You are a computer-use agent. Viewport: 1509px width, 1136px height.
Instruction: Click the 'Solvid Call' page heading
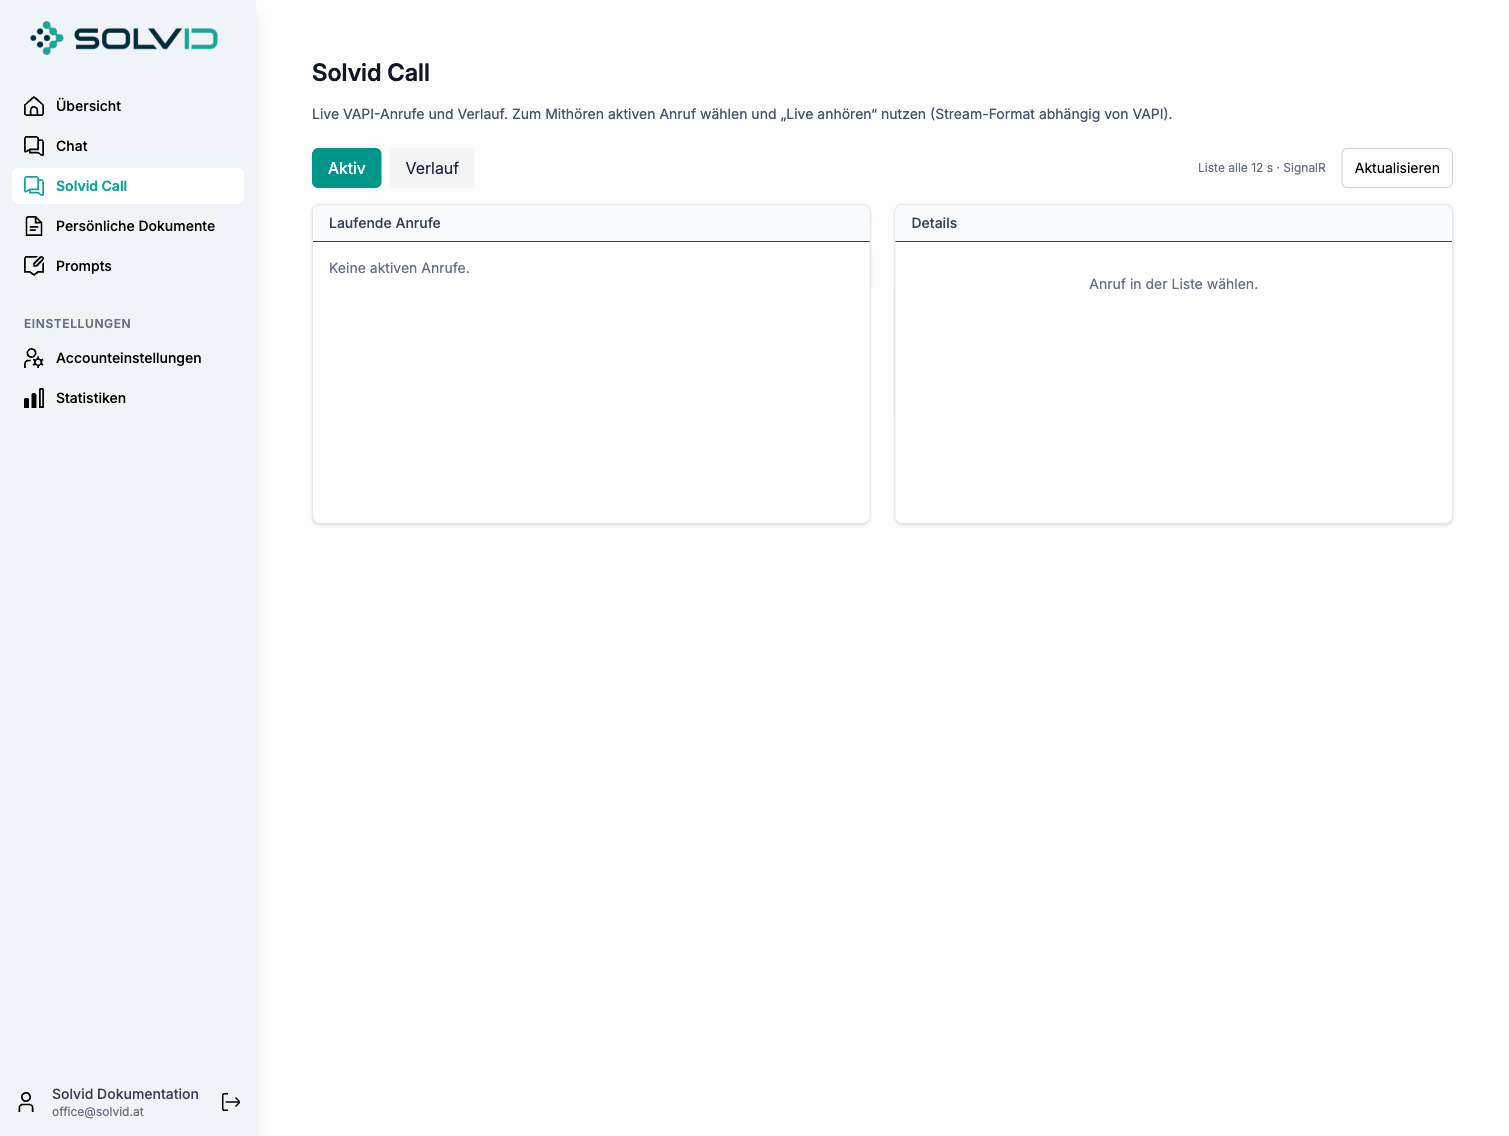coord(371,73)
